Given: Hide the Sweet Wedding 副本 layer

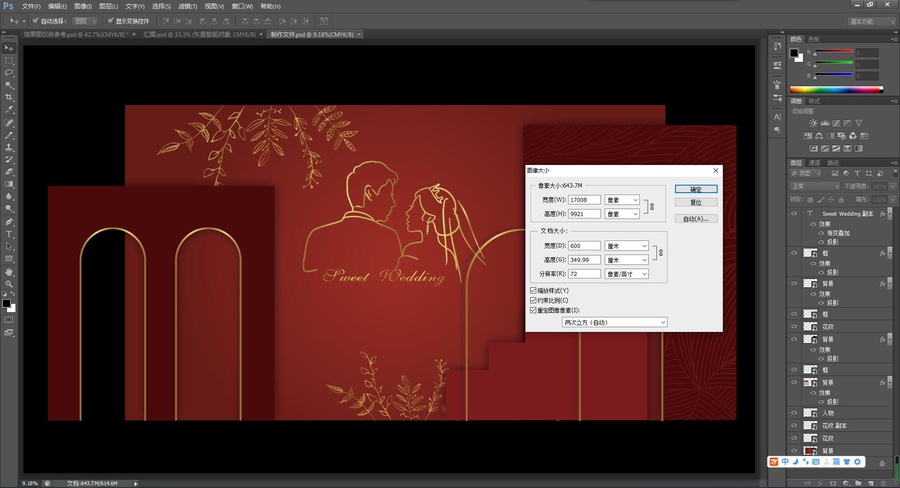Looking at the screenshot, I should click(x=794, y=213).
